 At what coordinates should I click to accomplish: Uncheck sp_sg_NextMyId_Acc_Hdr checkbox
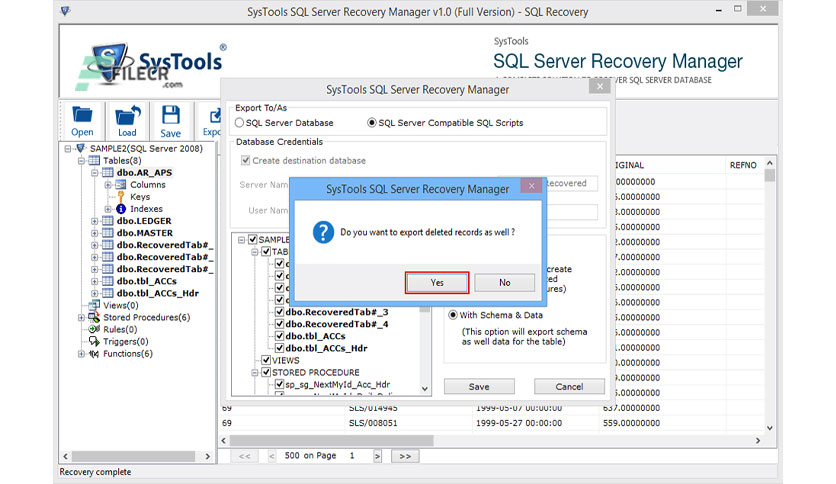coord(279,384)
